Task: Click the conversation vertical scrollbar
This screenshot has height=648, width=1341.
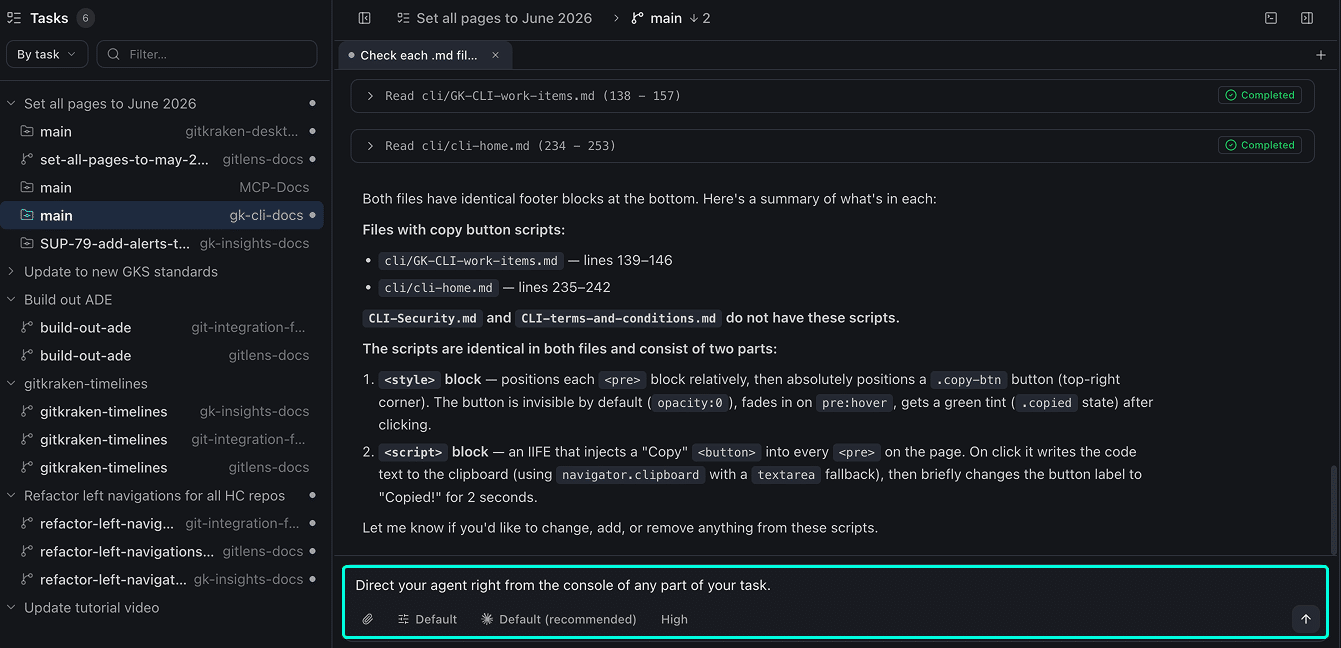Action: pyautogui.click(x=1334, y=510)
